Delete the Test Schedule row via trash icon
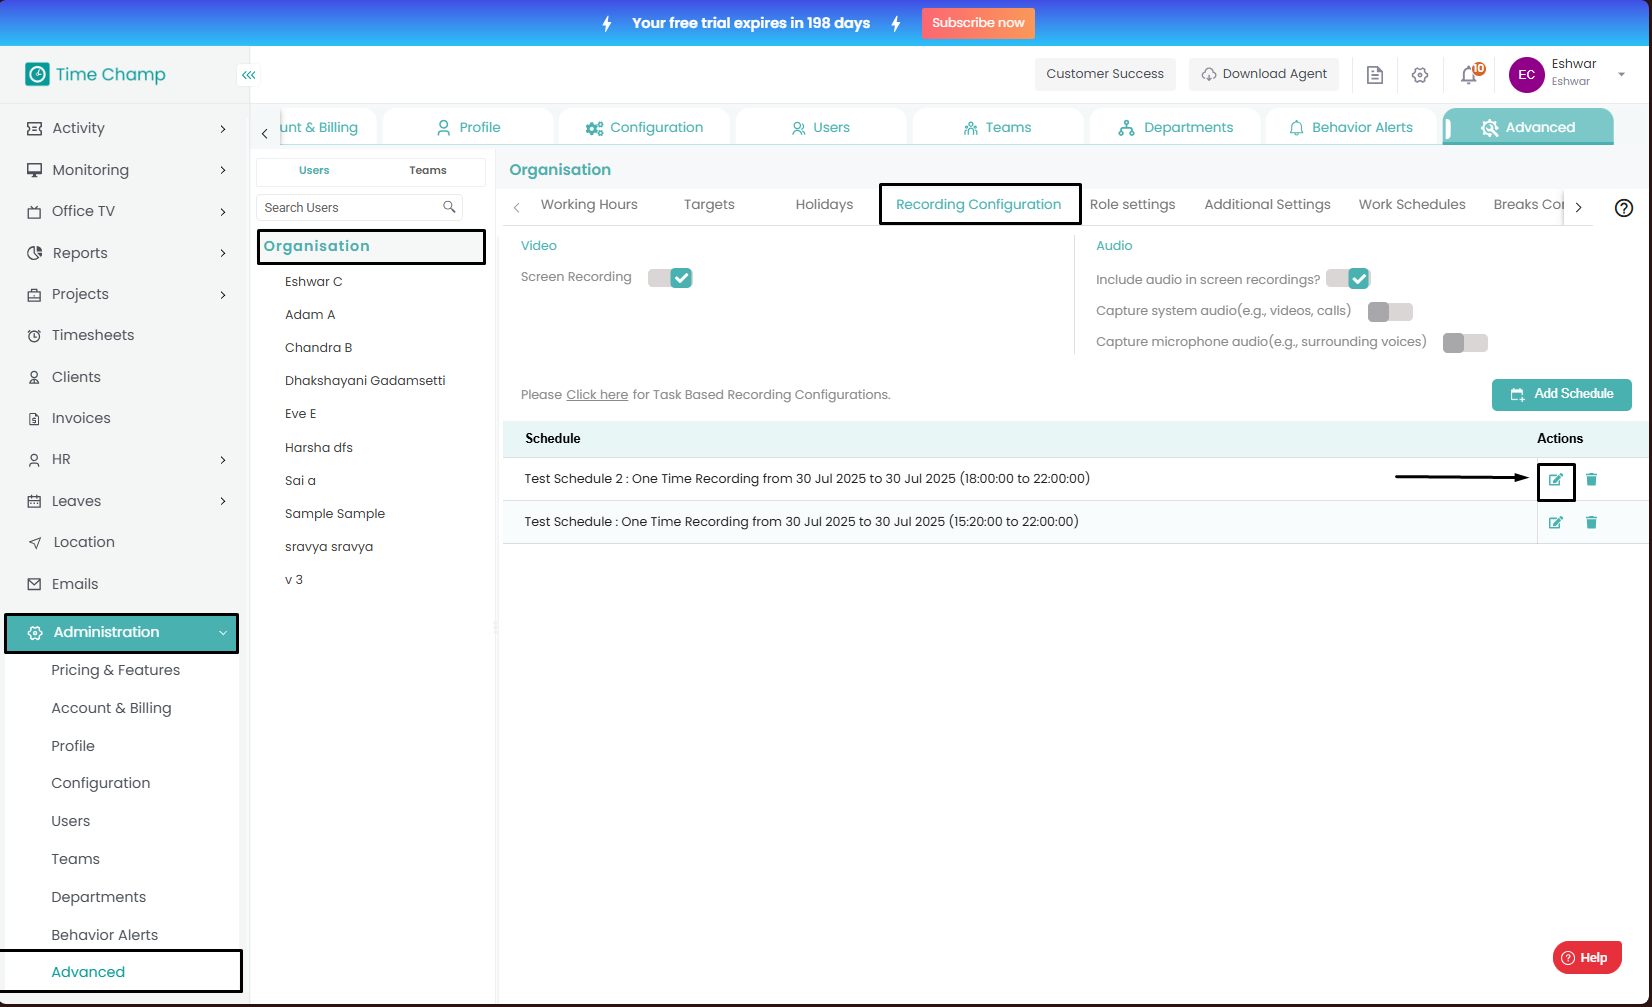The width and height of the screenshot is (1652, 1007). [x=1591, y=522]
